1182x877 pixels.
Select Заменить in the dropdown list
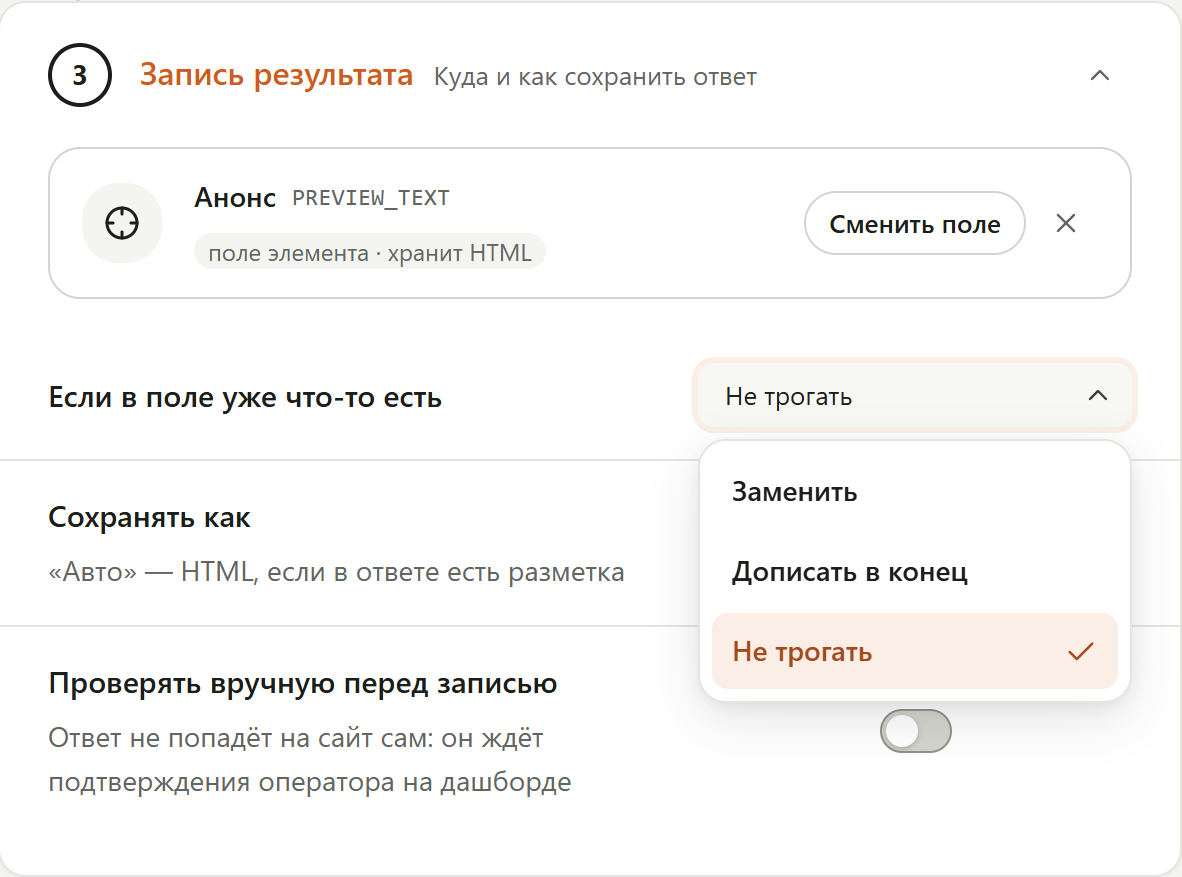914,492
